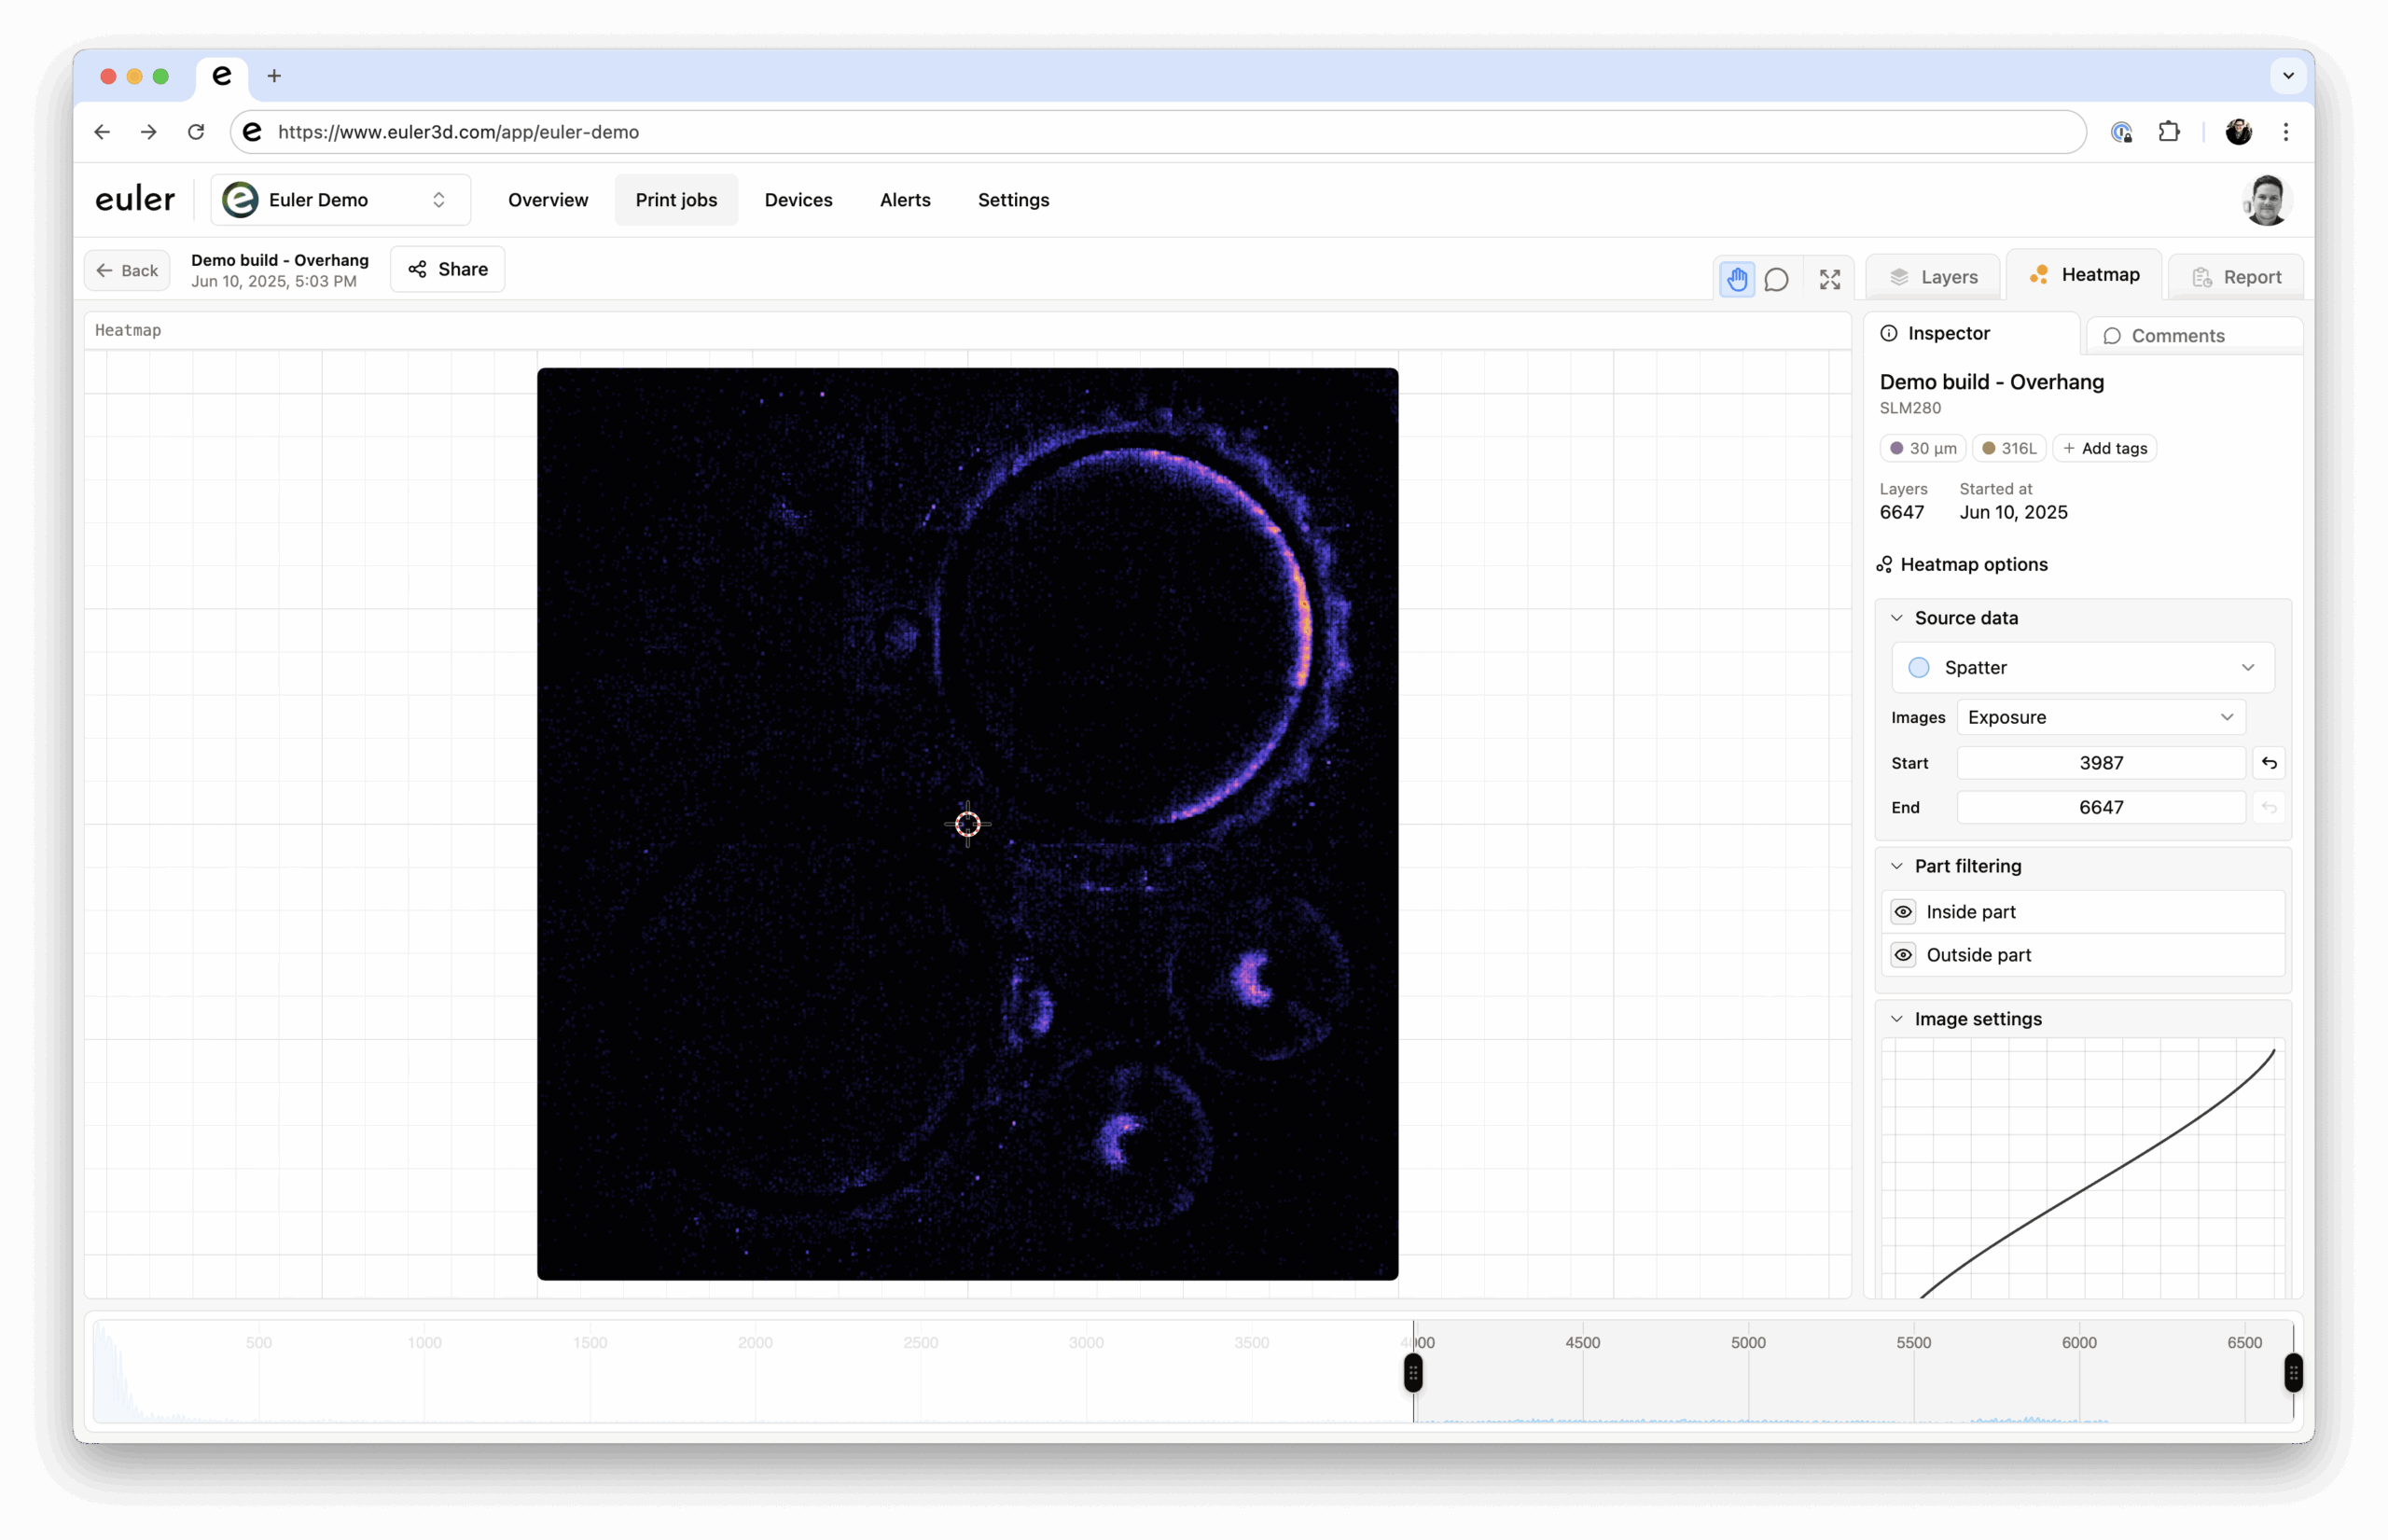This screenshot has height=1540, width=2388.
Task: Open the Comments tab
Action: tap(2176, 336)
